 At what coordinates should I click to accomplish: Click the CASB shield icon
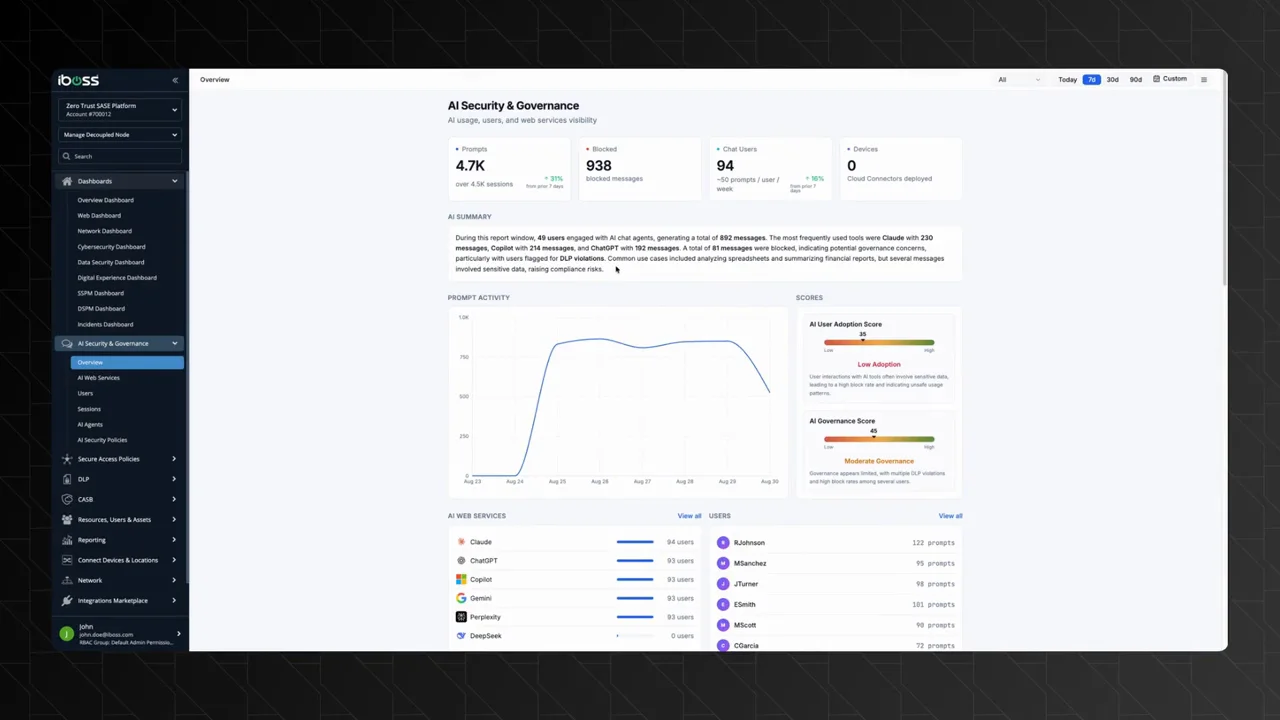pos(67,499)
